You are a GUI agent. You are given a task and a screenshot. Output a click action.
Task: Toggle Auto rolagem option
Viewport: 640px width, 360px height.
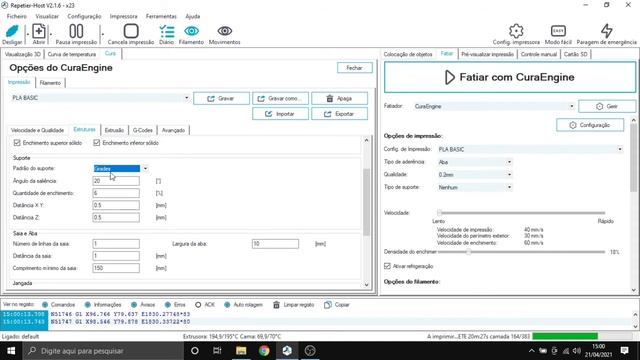pyautogui.click(x=227, y=305)
